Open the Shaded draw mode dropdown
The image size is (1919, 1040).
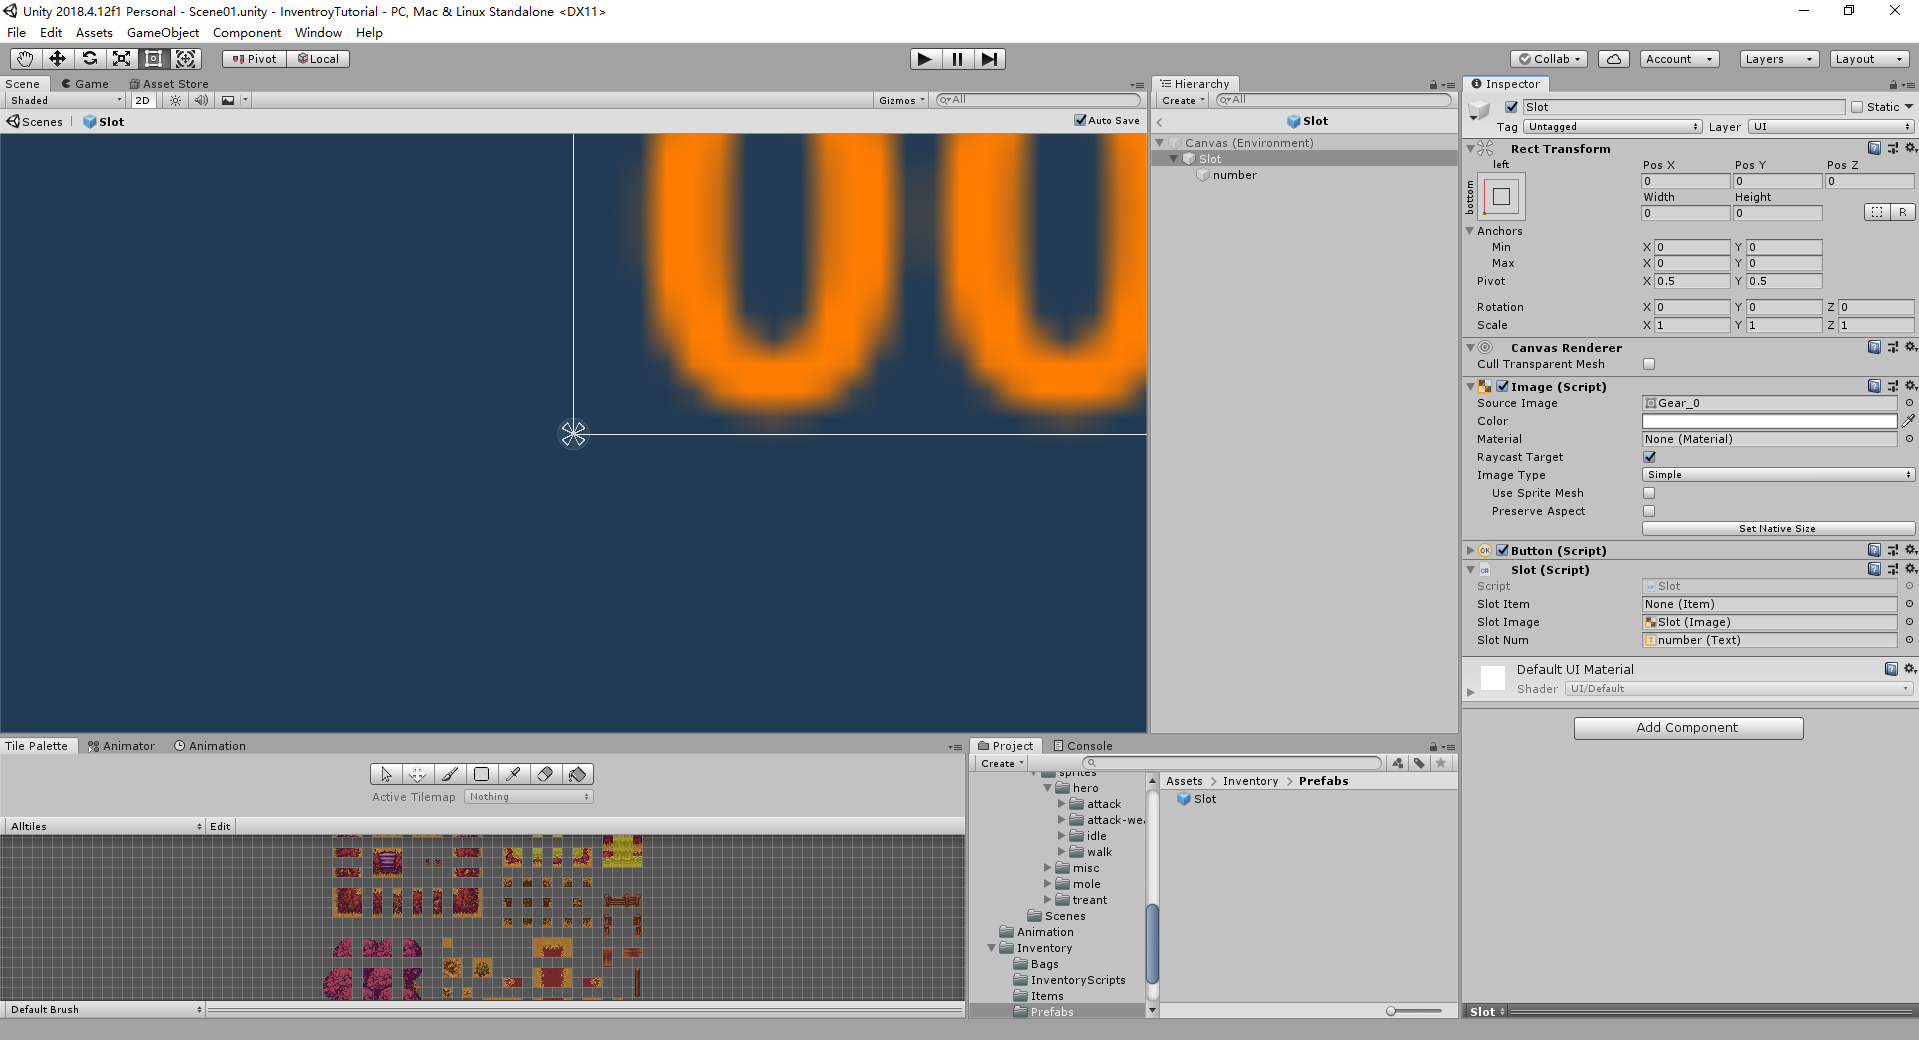(x=63, y=100)
